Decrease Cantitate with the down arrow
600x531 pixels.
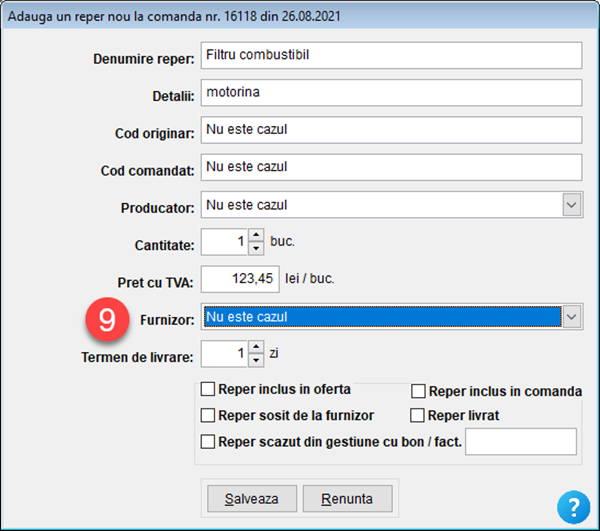tap(255, 248)
